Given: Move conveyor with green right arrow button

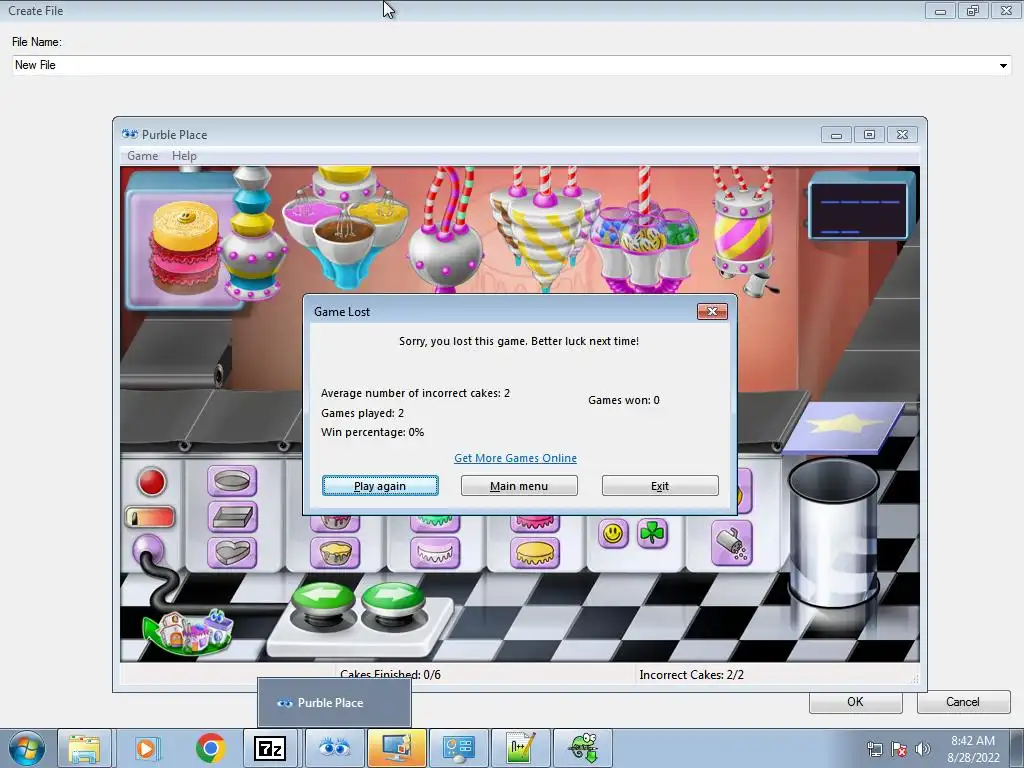Looking at the screenshot, I should coord(392,602).
